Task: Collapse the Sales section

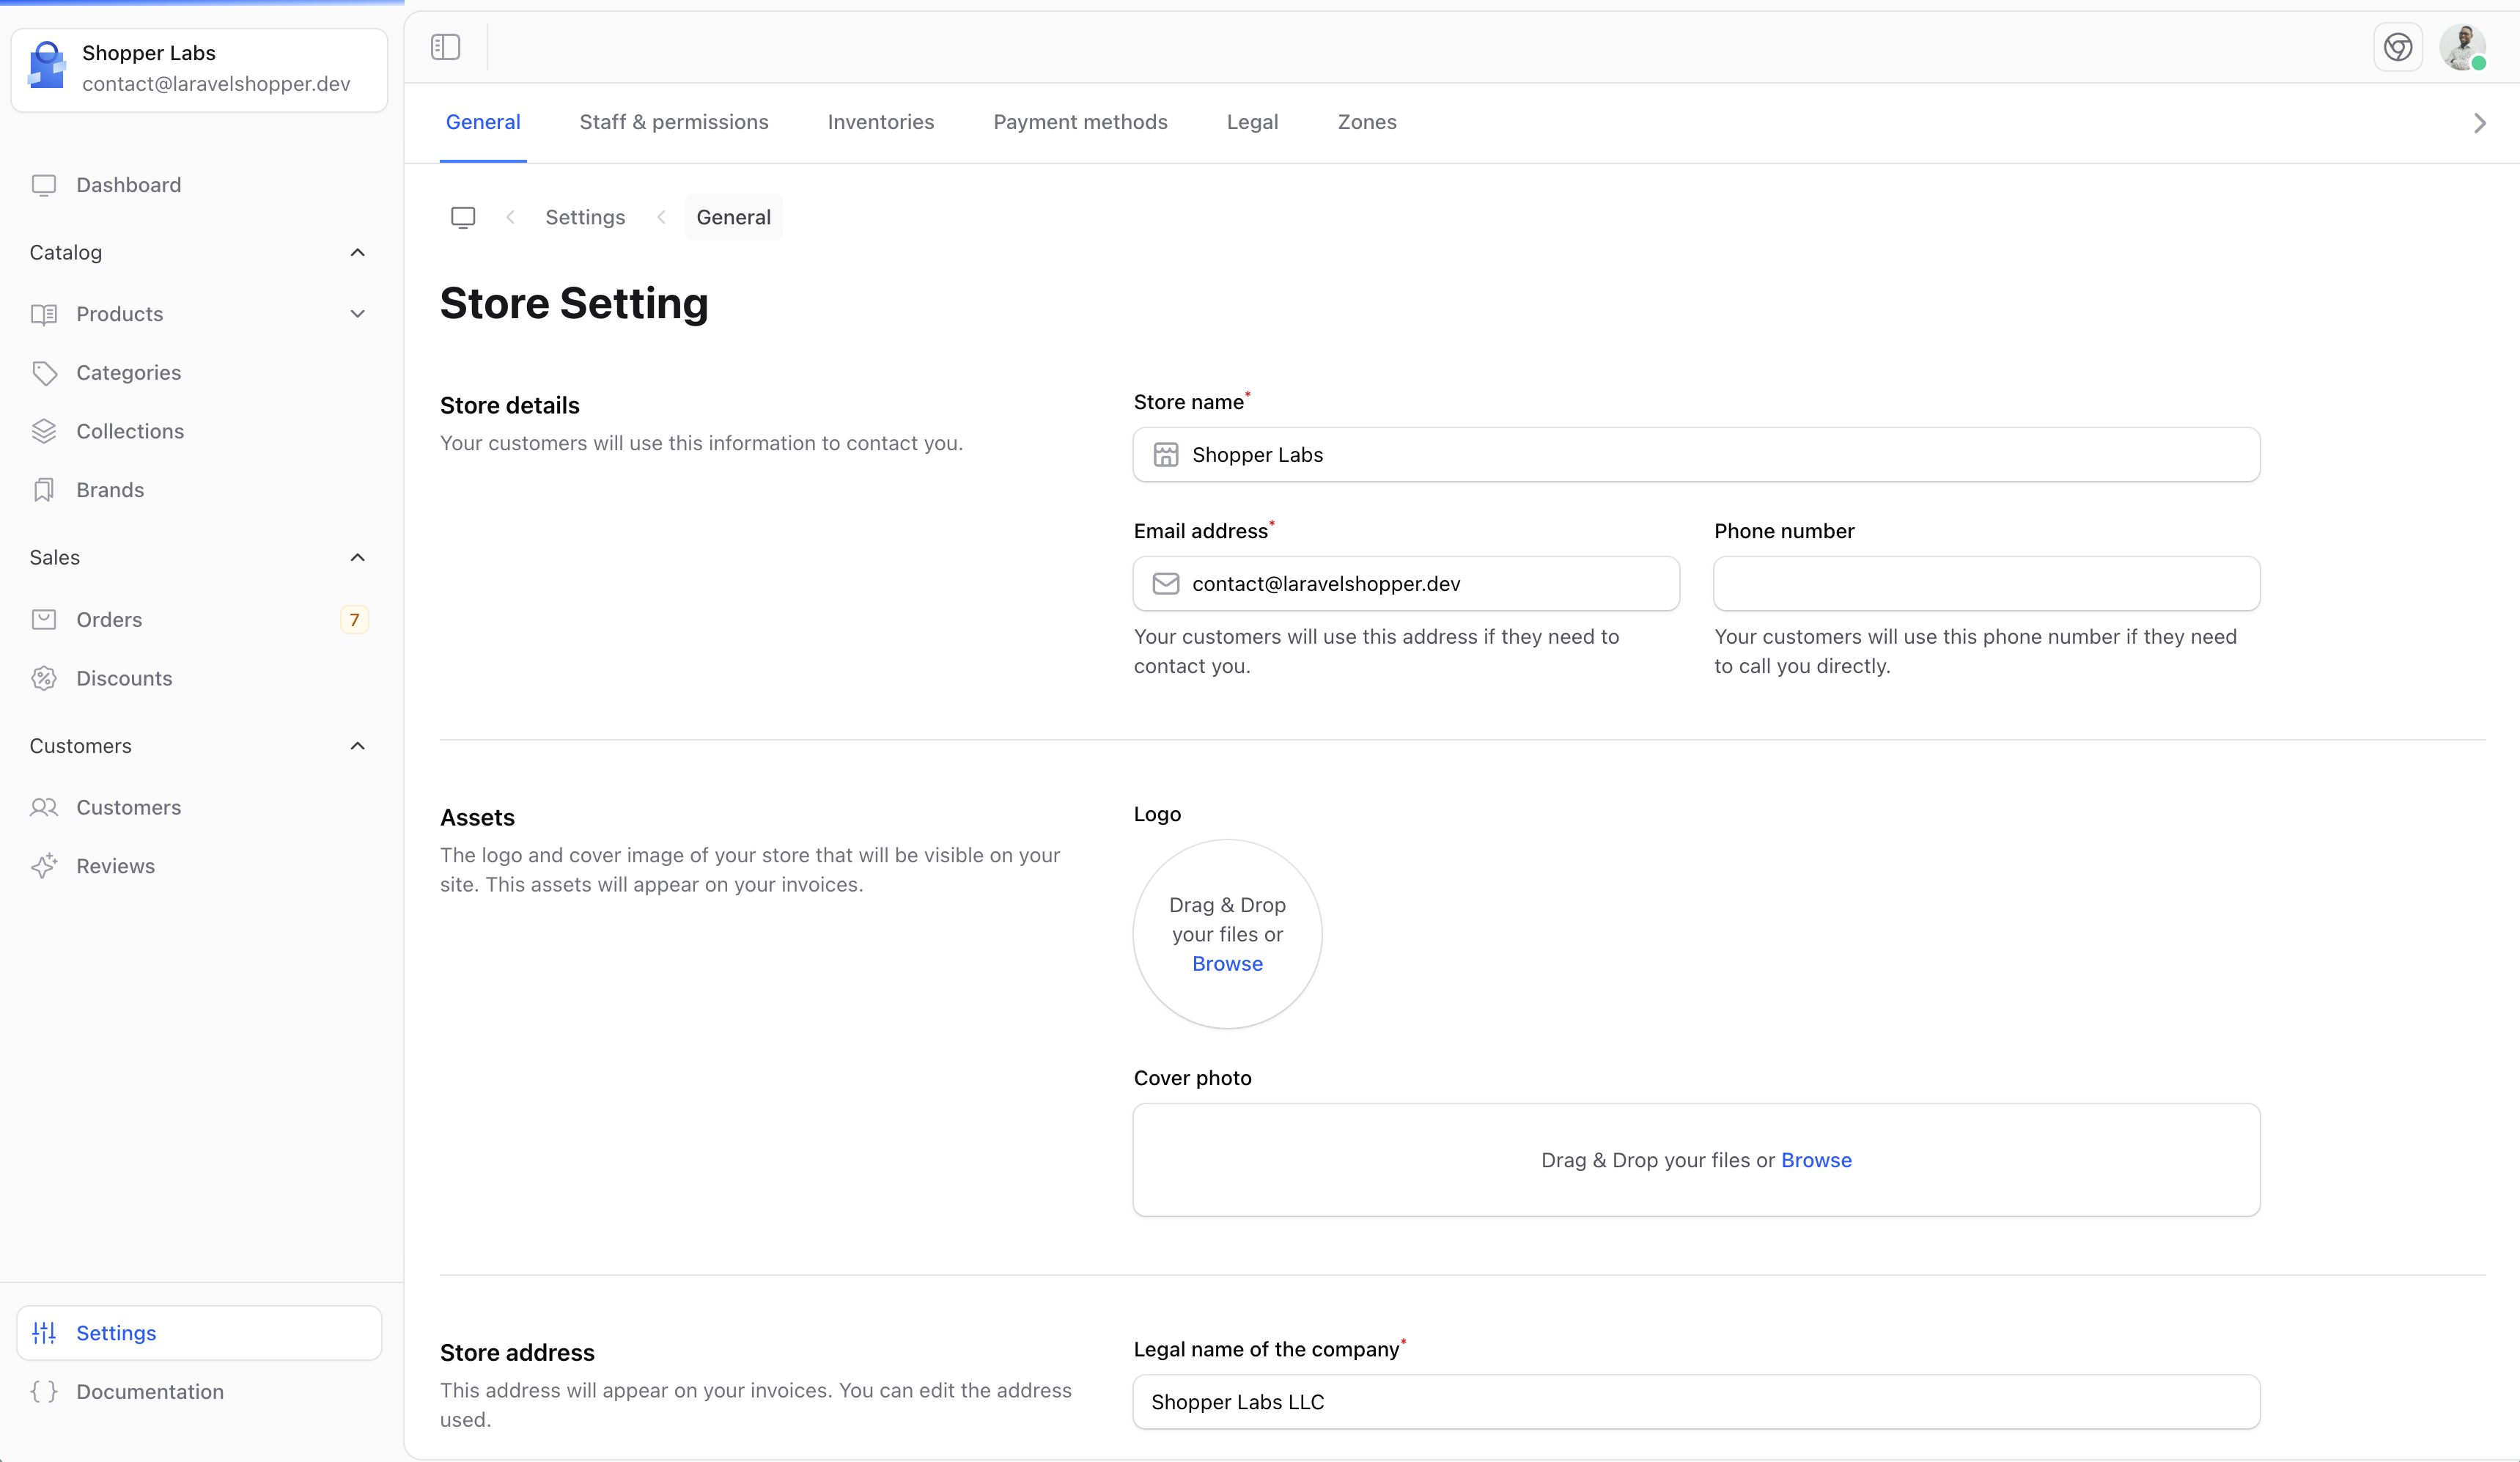Action: pos(357,557)
